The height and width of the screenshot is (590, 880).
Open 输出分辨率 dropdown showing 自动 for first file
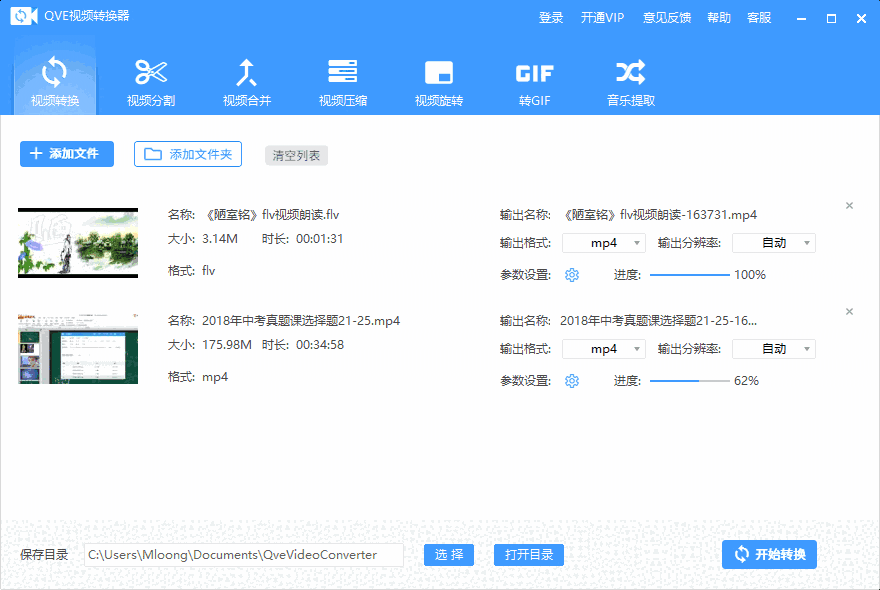point(773,242)
